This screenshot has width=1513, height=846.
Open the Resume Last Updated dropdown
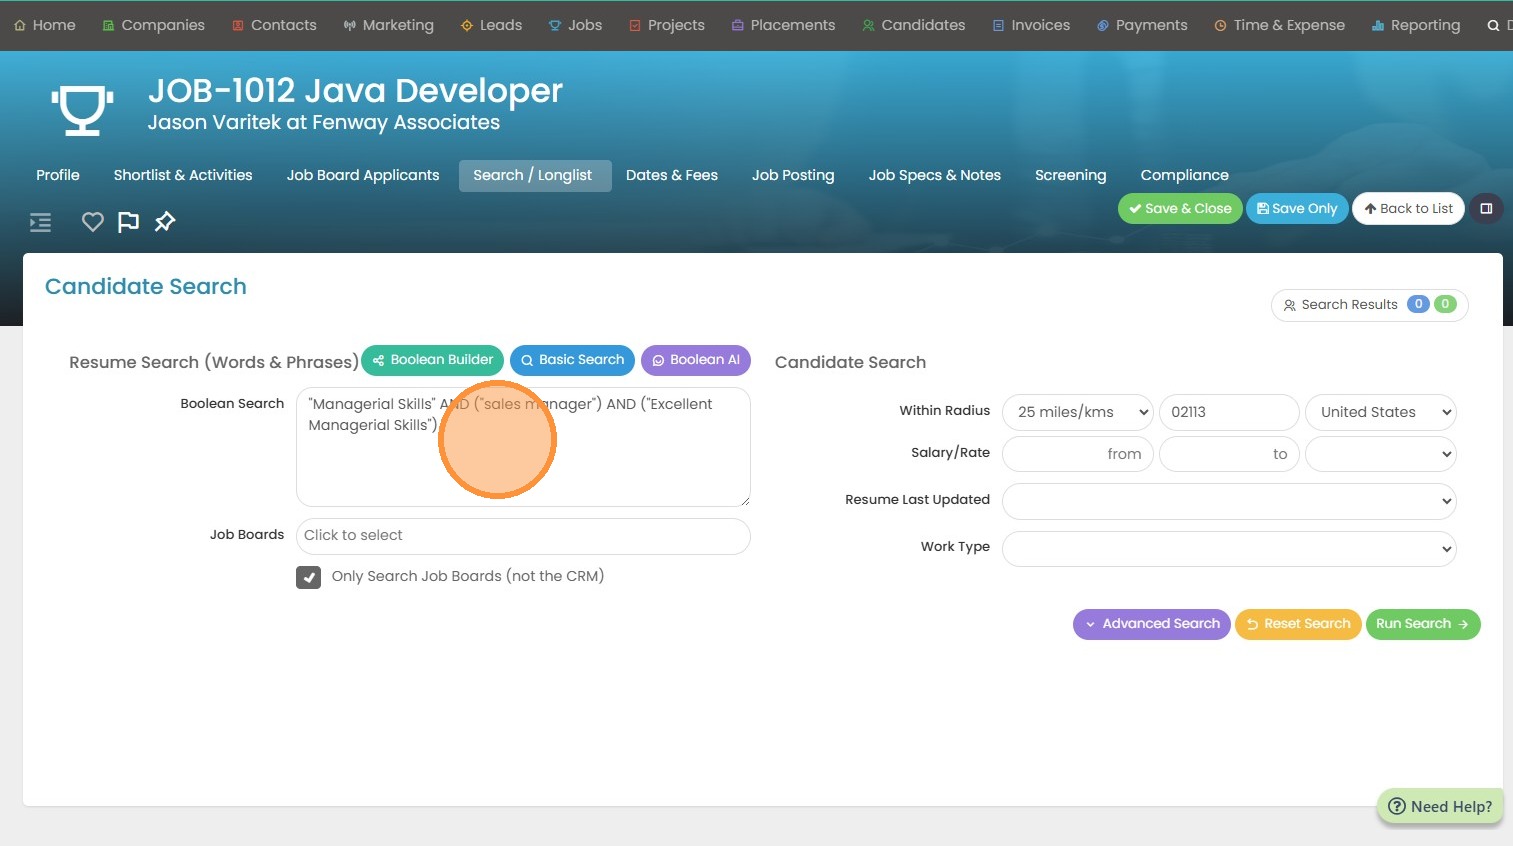click(1228, 501)
